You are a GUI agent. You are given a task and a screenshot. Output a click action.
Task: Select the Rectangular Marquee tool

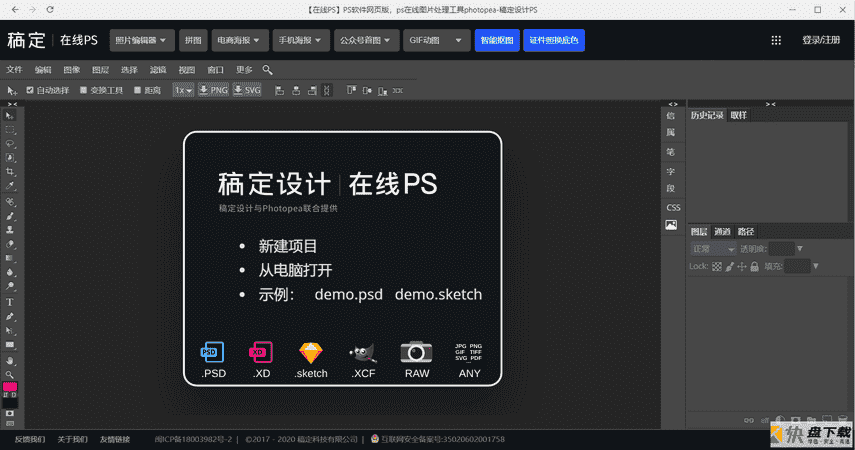[10, 130]
